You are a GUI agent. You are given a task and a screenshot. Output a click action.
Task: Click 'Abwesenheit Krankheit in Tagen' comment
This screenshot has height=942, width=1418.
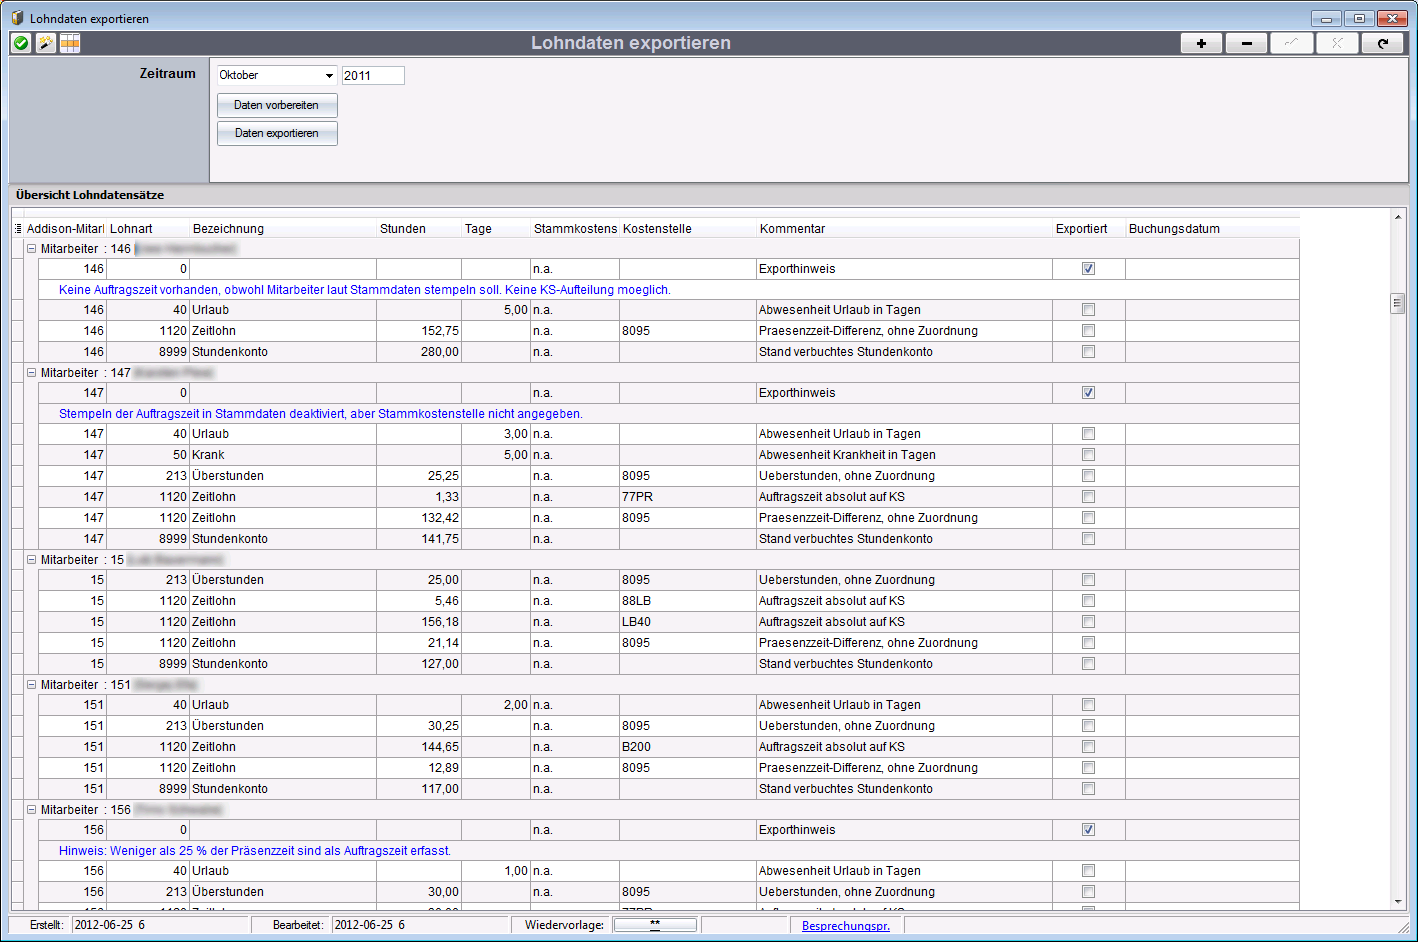tap(847, 455)
